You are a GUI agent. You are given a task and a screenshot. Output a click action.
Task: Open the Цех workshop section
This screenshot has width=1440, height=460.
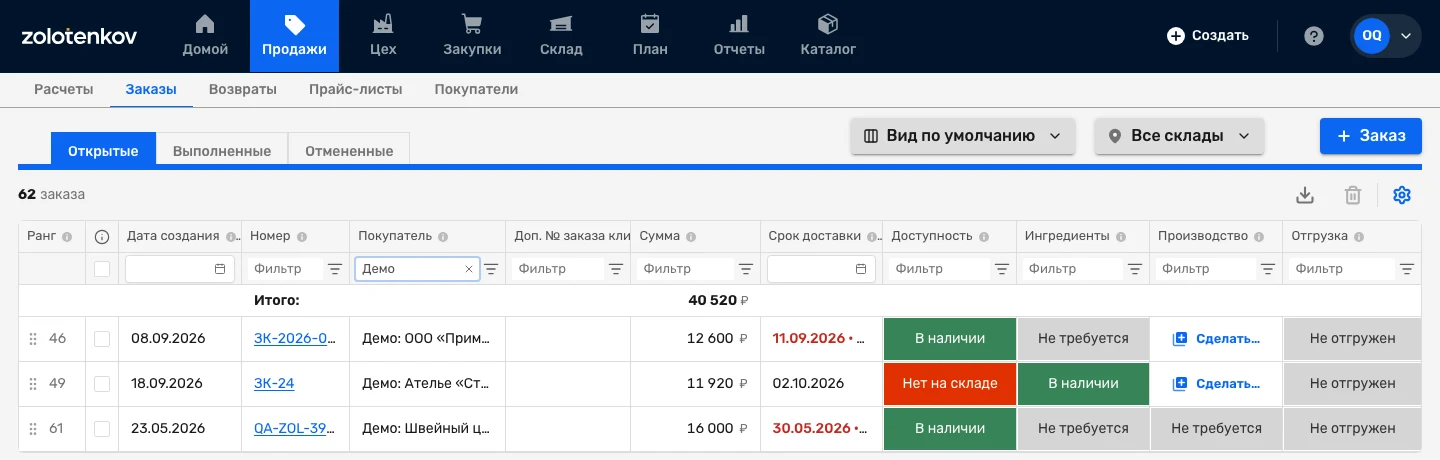click(x=382, y=36)
